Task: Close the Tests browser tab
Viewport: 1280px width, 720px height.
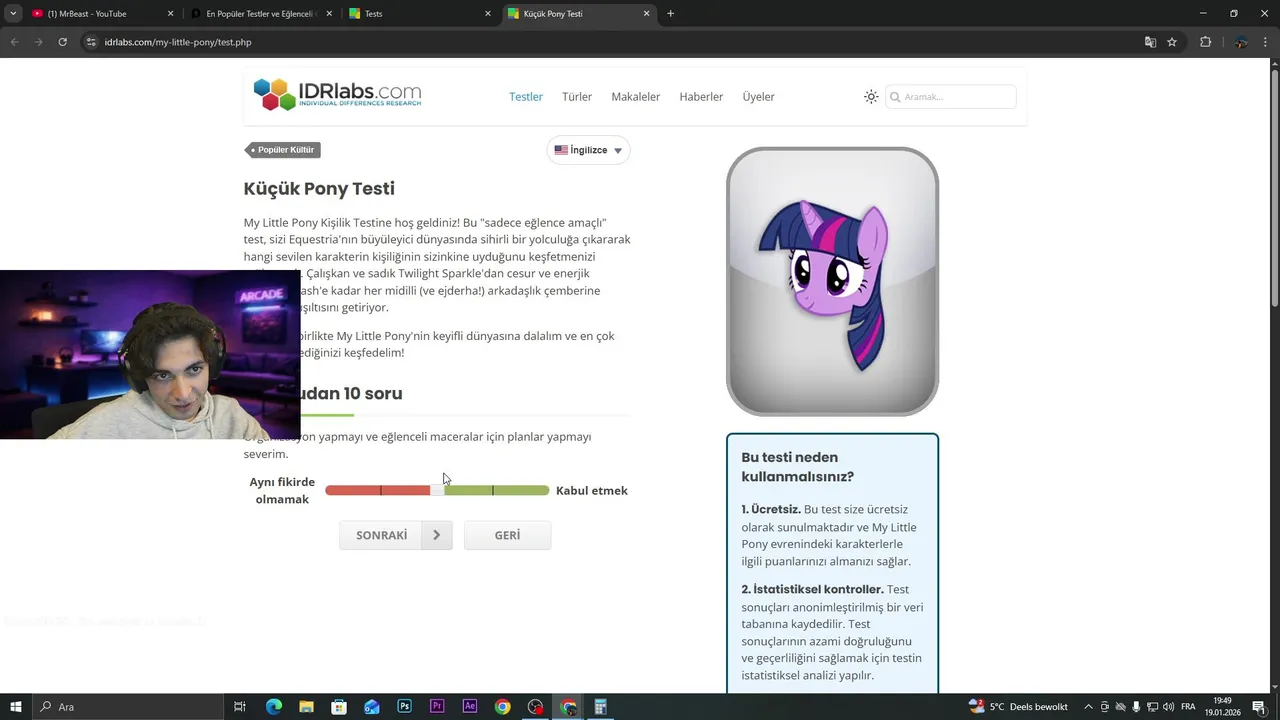Action: point(488,14)
